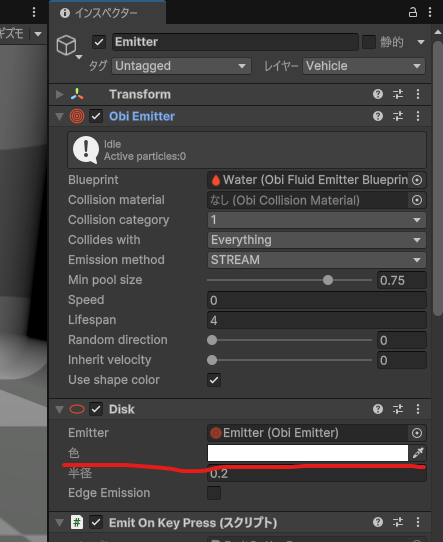Open Transform component help reference
This screenshot has height=542, width=443.
pos(378,94)
